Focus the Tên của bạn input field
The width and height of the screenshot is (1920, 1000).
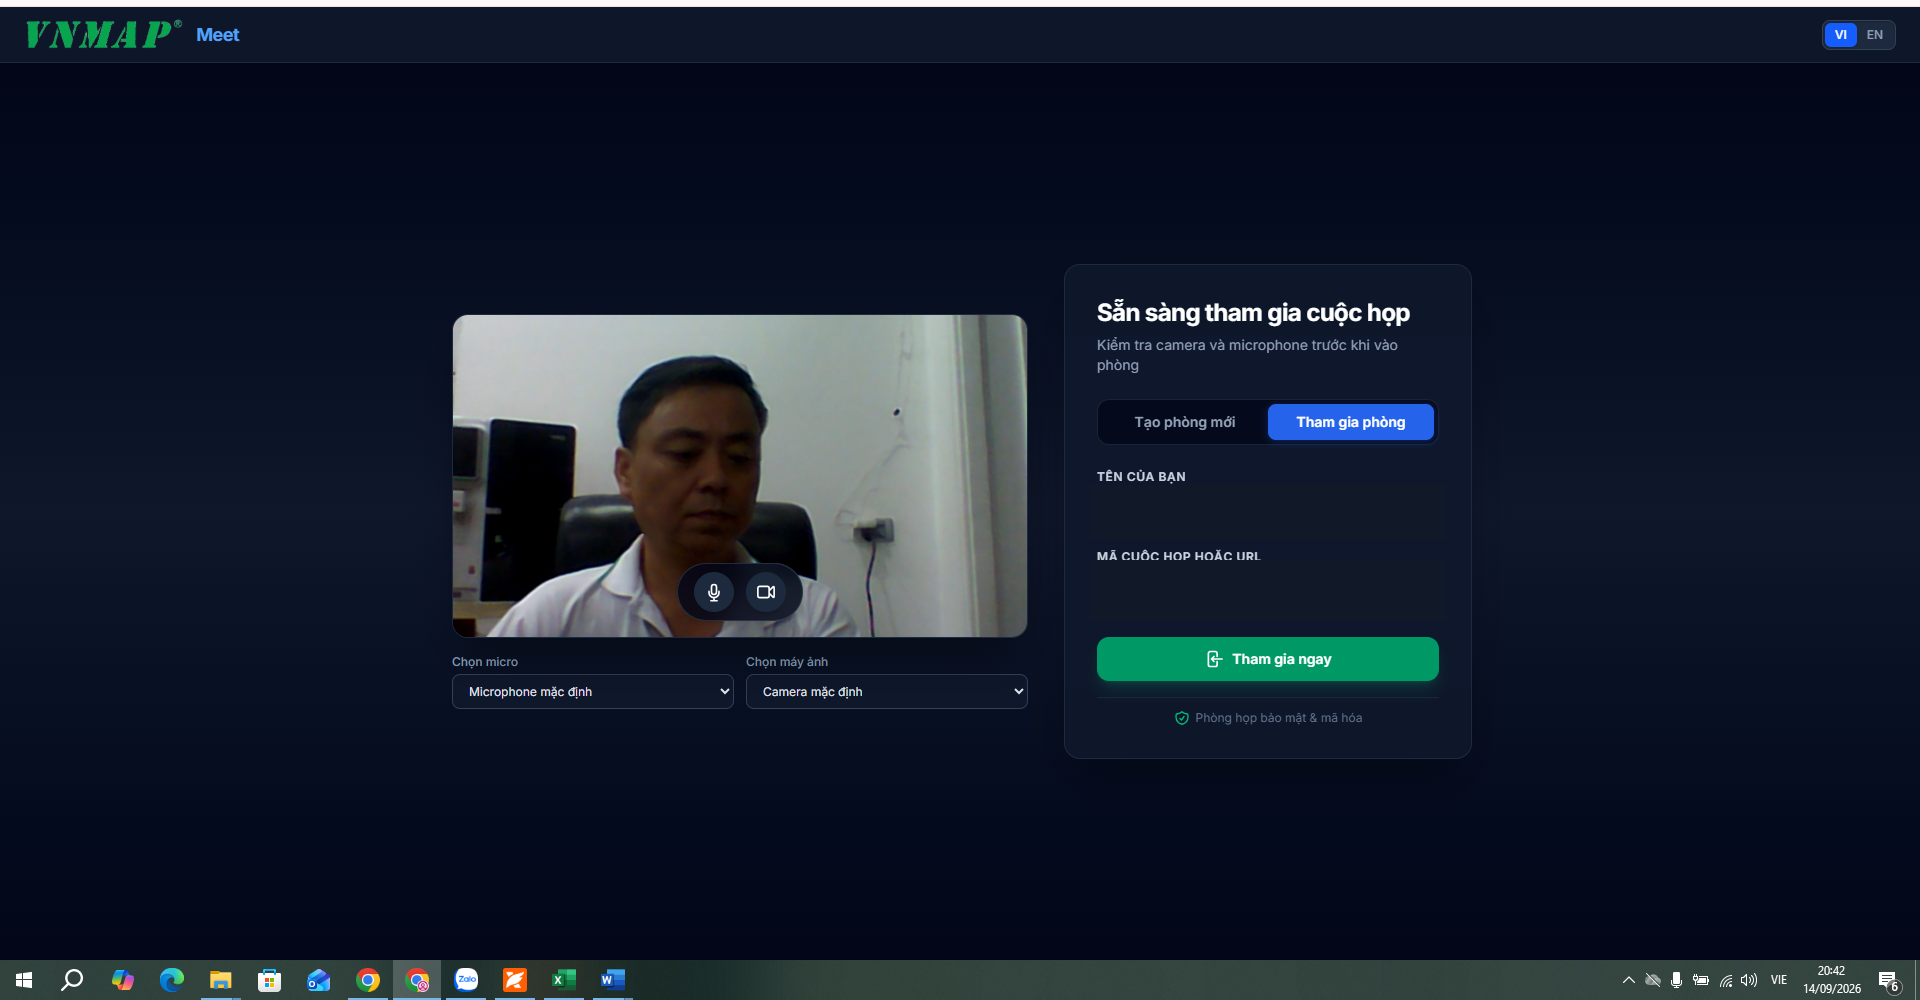[x=1268, y=512]
